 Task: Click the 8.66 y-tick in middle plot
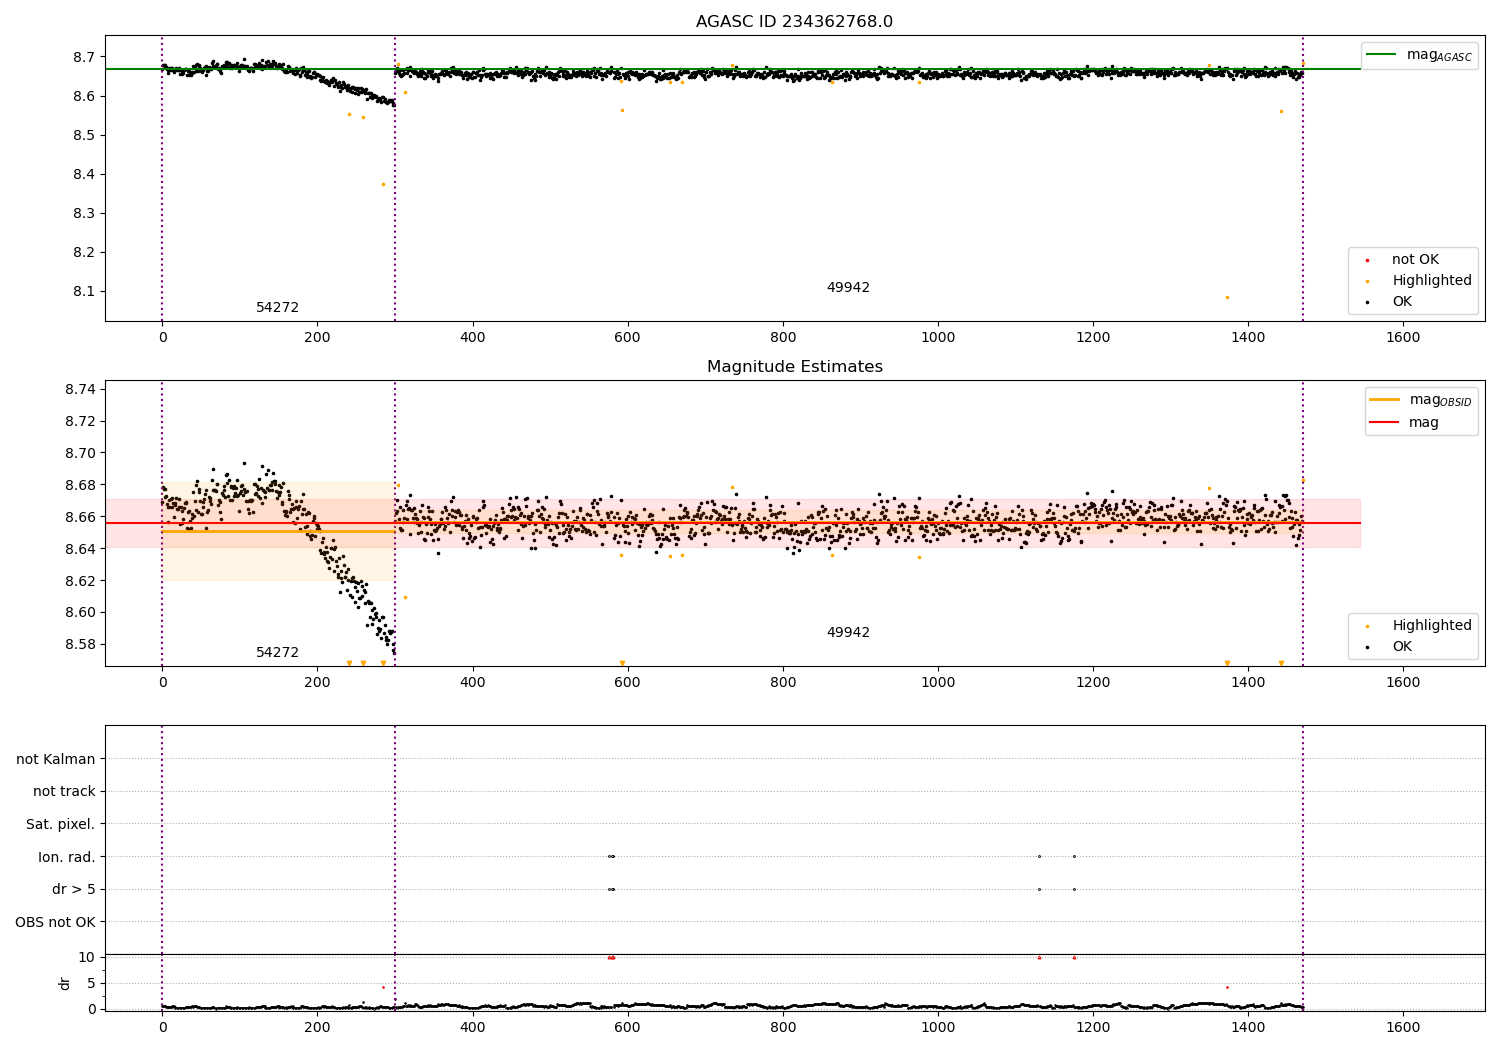pos(78,517)
